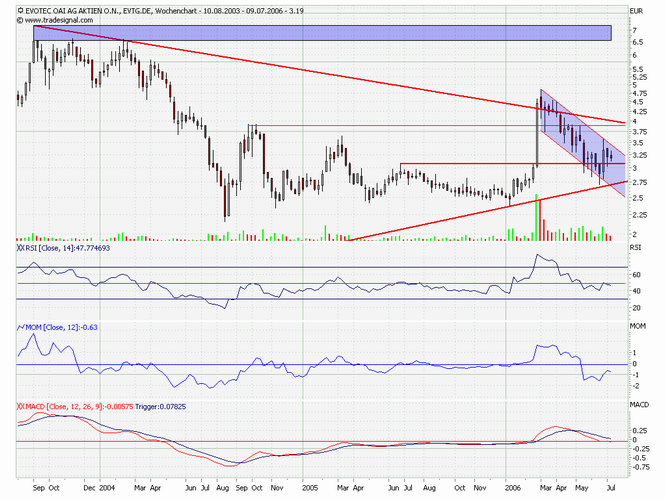
Task: Click the 2004 year label on time axis
Action: [107, 488]
